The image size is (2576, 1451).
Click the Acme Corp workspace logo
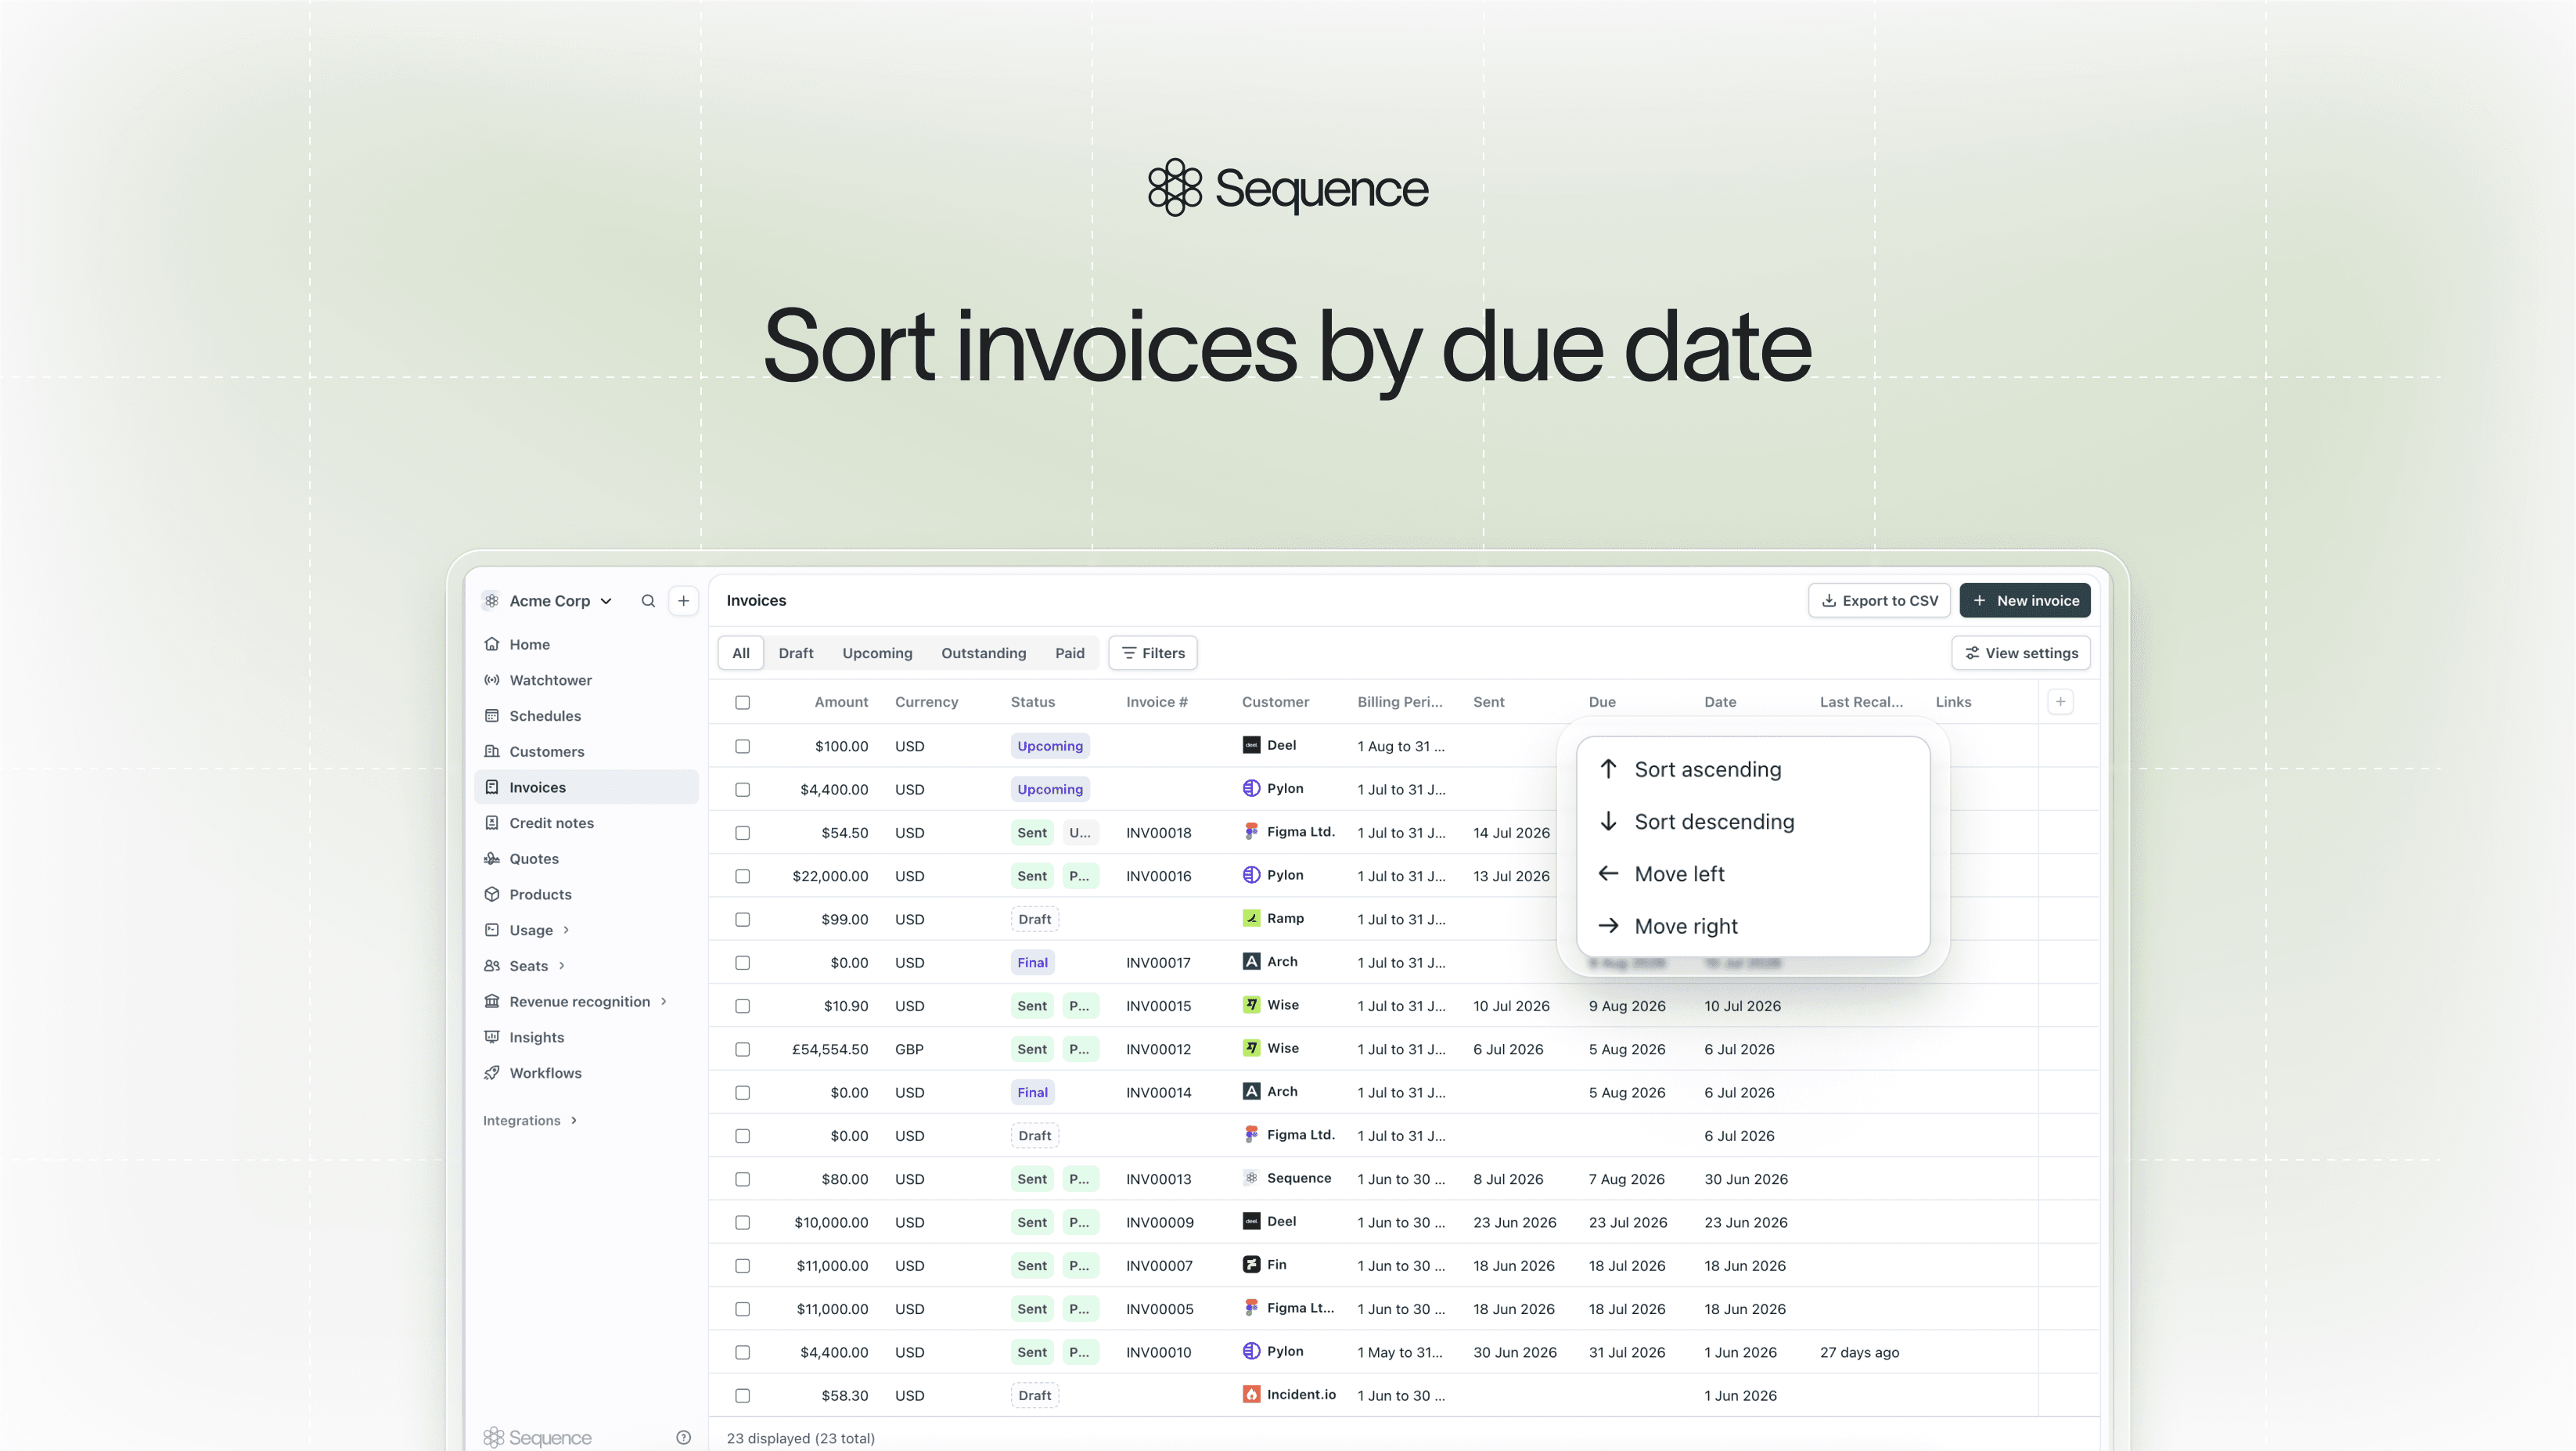(491, 601)
